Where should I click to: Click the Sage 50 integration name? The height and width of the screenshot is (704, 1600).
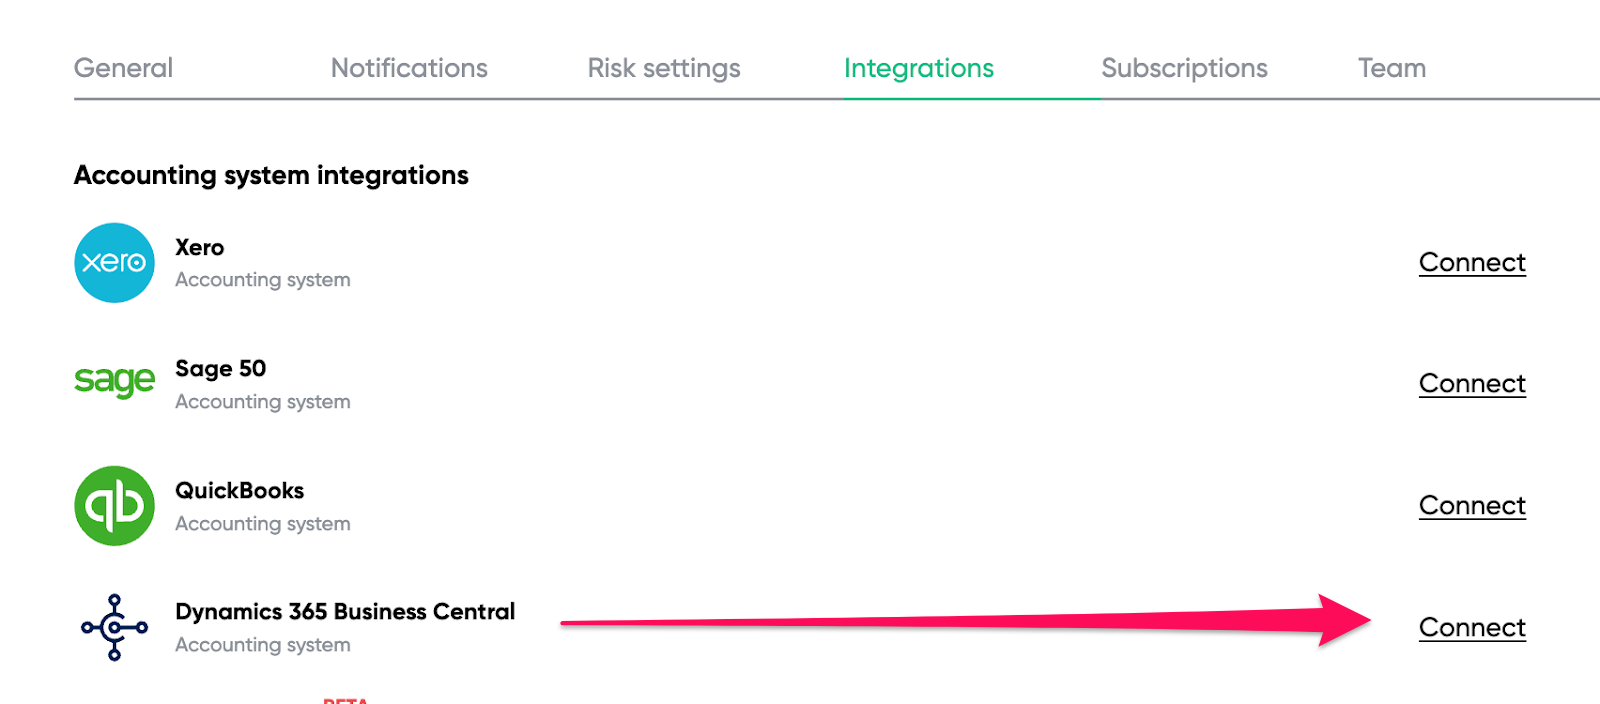[x=221, y=369]
